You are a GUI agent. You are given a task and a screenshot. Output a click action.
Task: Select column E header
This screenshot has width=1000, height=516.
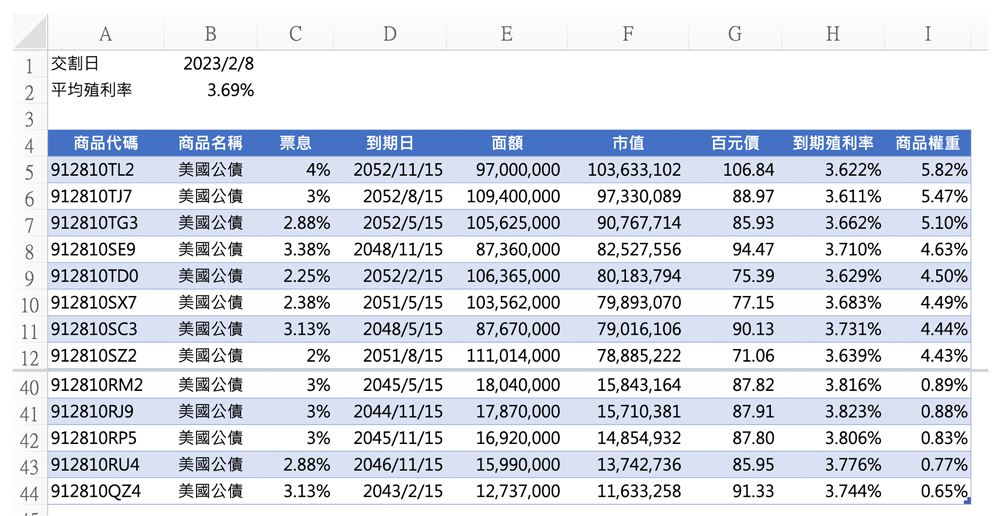506,34
